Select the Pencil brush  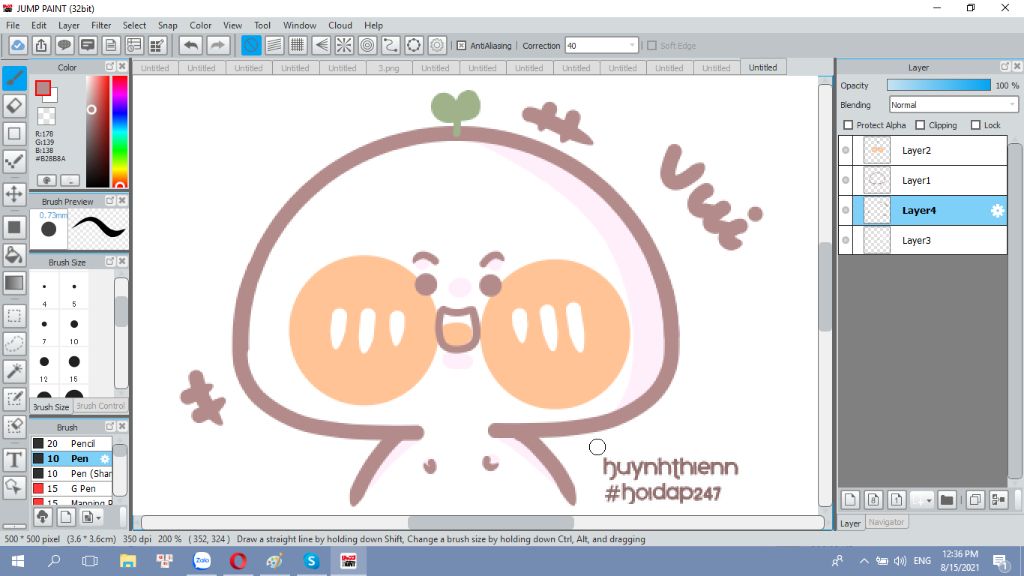click(x=72, y=443)
